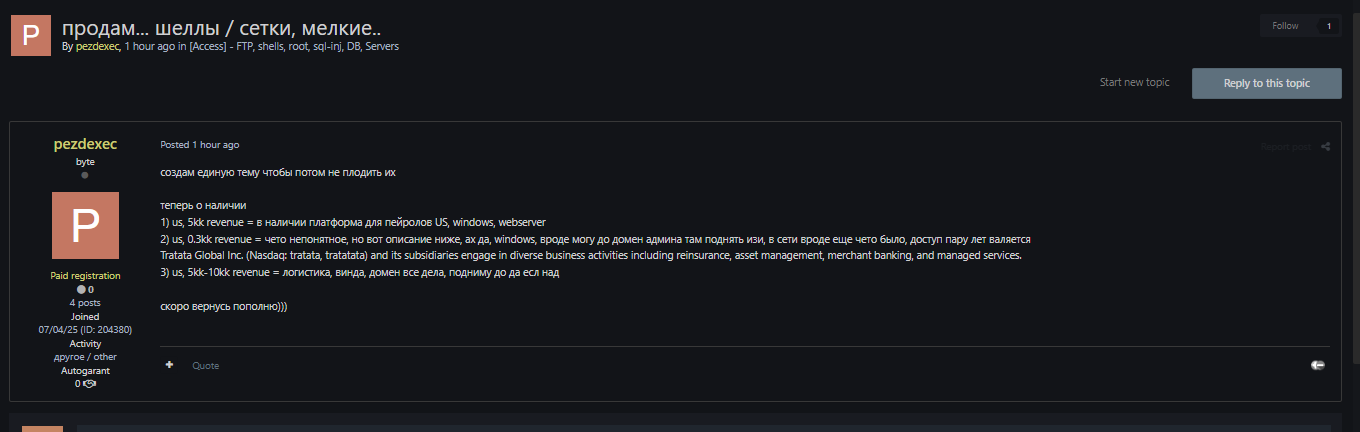Toggle Follow for this topic
1360x432 pixels.
point(1285,26)
